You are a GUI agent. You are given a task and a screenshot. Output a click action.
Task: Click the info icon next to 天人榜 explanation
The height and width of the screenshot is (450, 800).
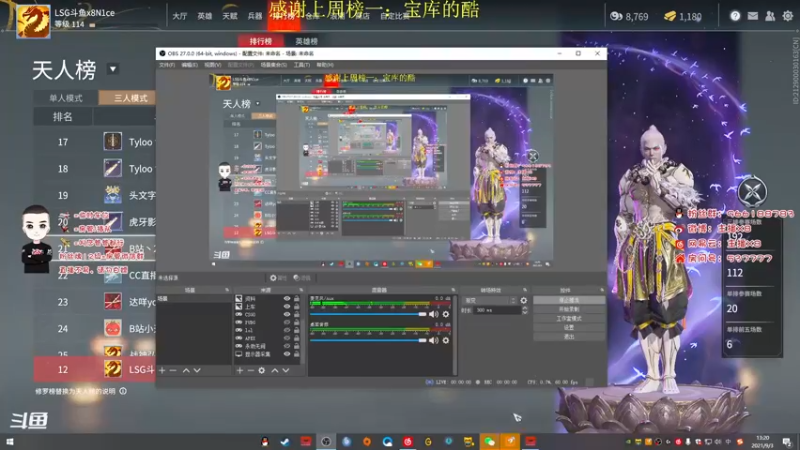(123, 391)
